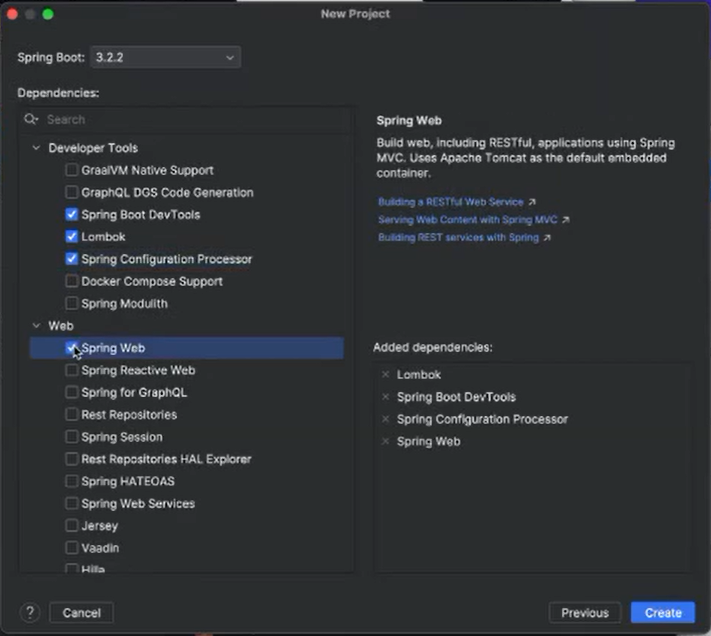Screen dimensions: 711x636
Task: Open Building REST services with Spring link
Action: [x=458, y=238]
